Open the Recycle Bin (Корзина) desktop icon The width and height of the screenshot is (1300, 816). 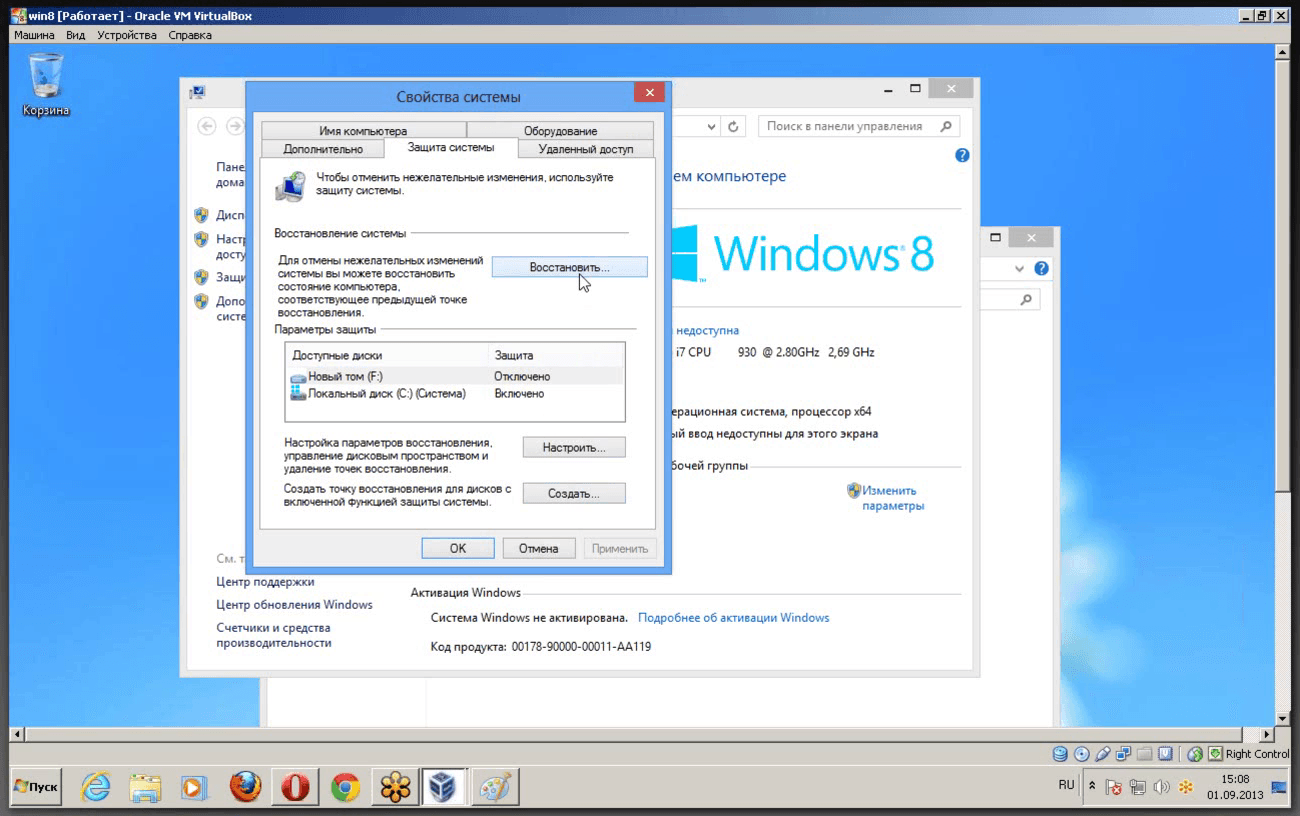[46, 84]
